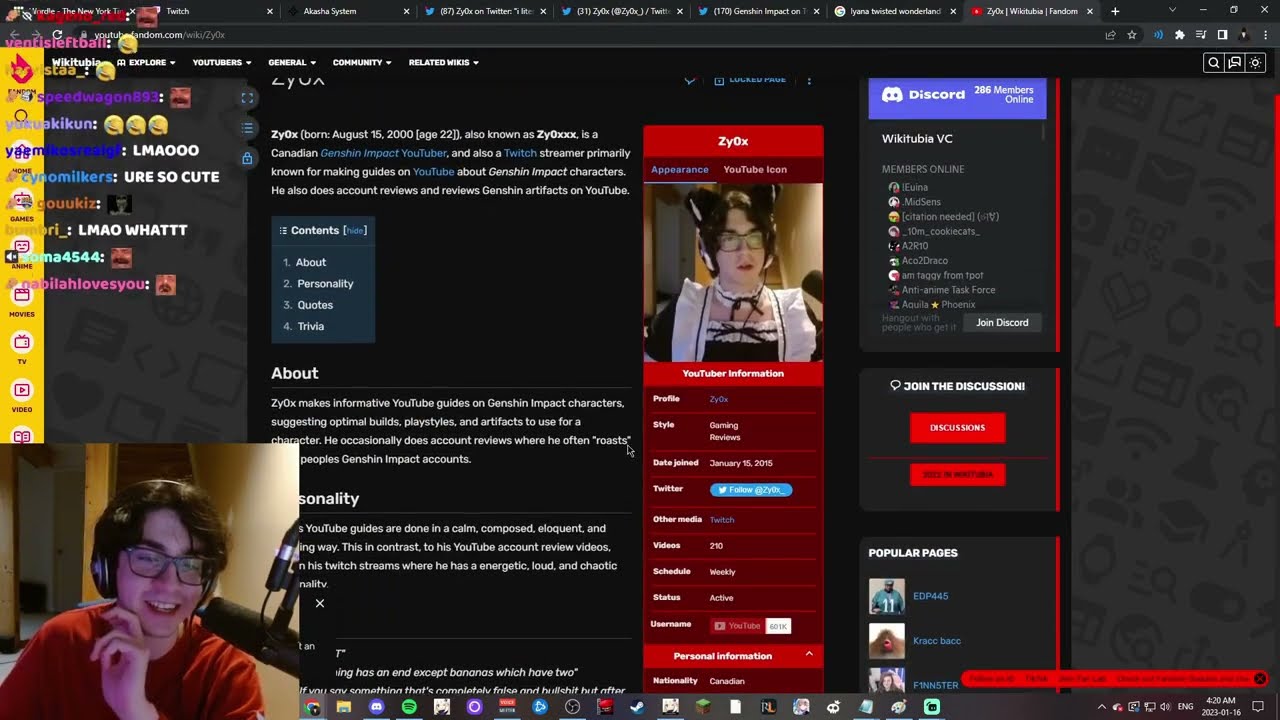The width and height of the screenshot is (1280, 720).
Task: Open Twitch link under Other media
Action: coord(722,520)
